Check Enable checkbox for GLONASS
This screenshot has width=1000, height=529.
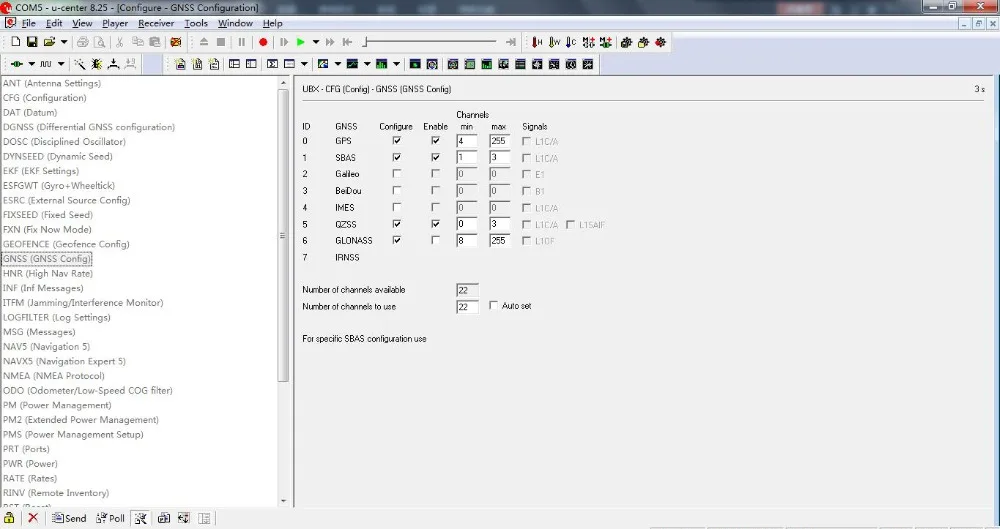(435, 240)
